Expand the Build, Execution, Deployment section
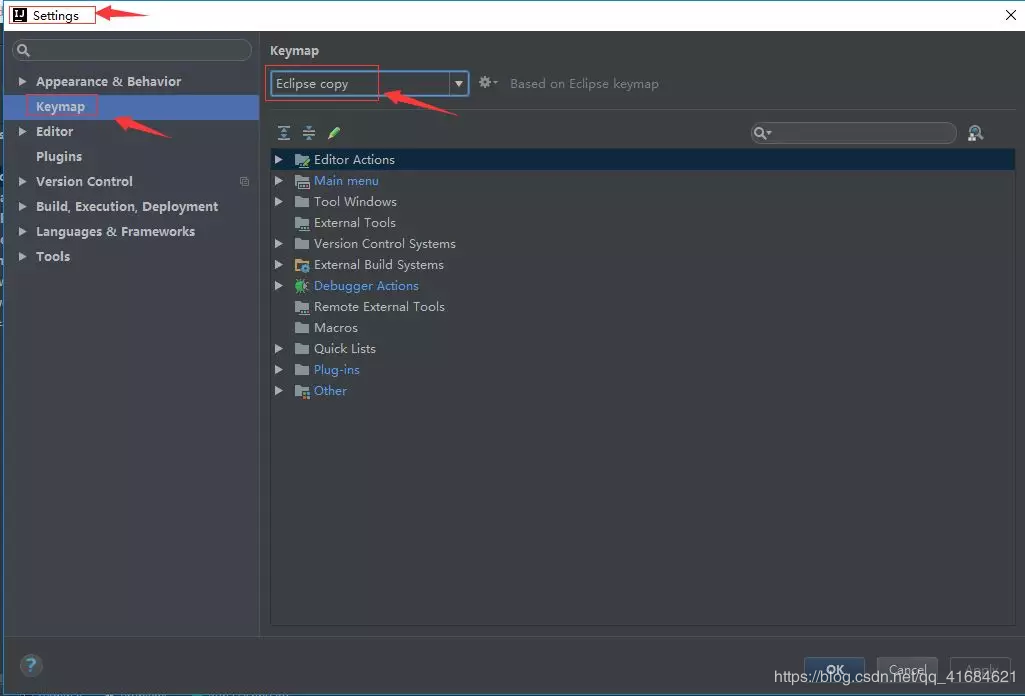The width and height of the screenshot is (1025, 696). point(22,207)
